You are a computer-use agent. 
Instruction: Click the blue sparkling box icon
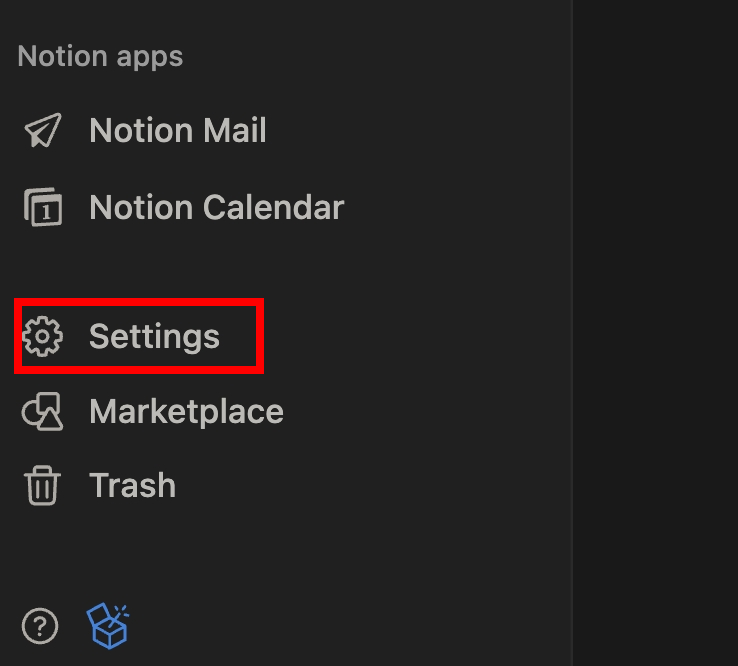tap(108, 626)
